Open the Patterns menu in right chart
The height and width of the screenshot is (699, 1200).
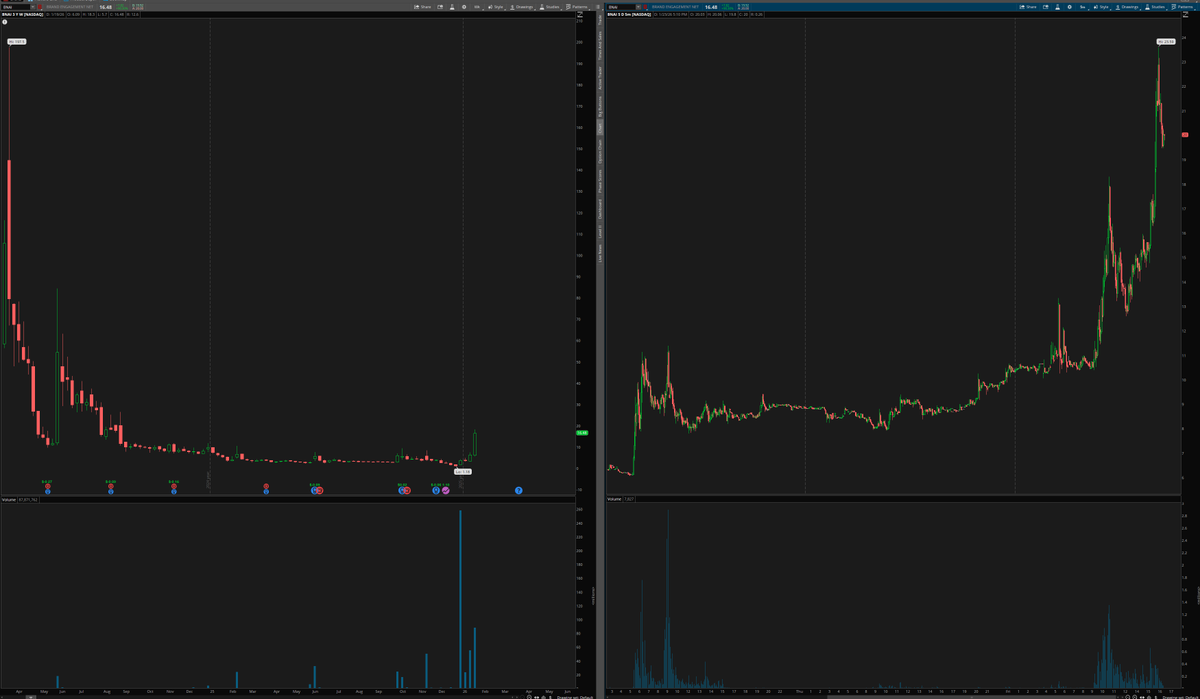click(1183, 7)
